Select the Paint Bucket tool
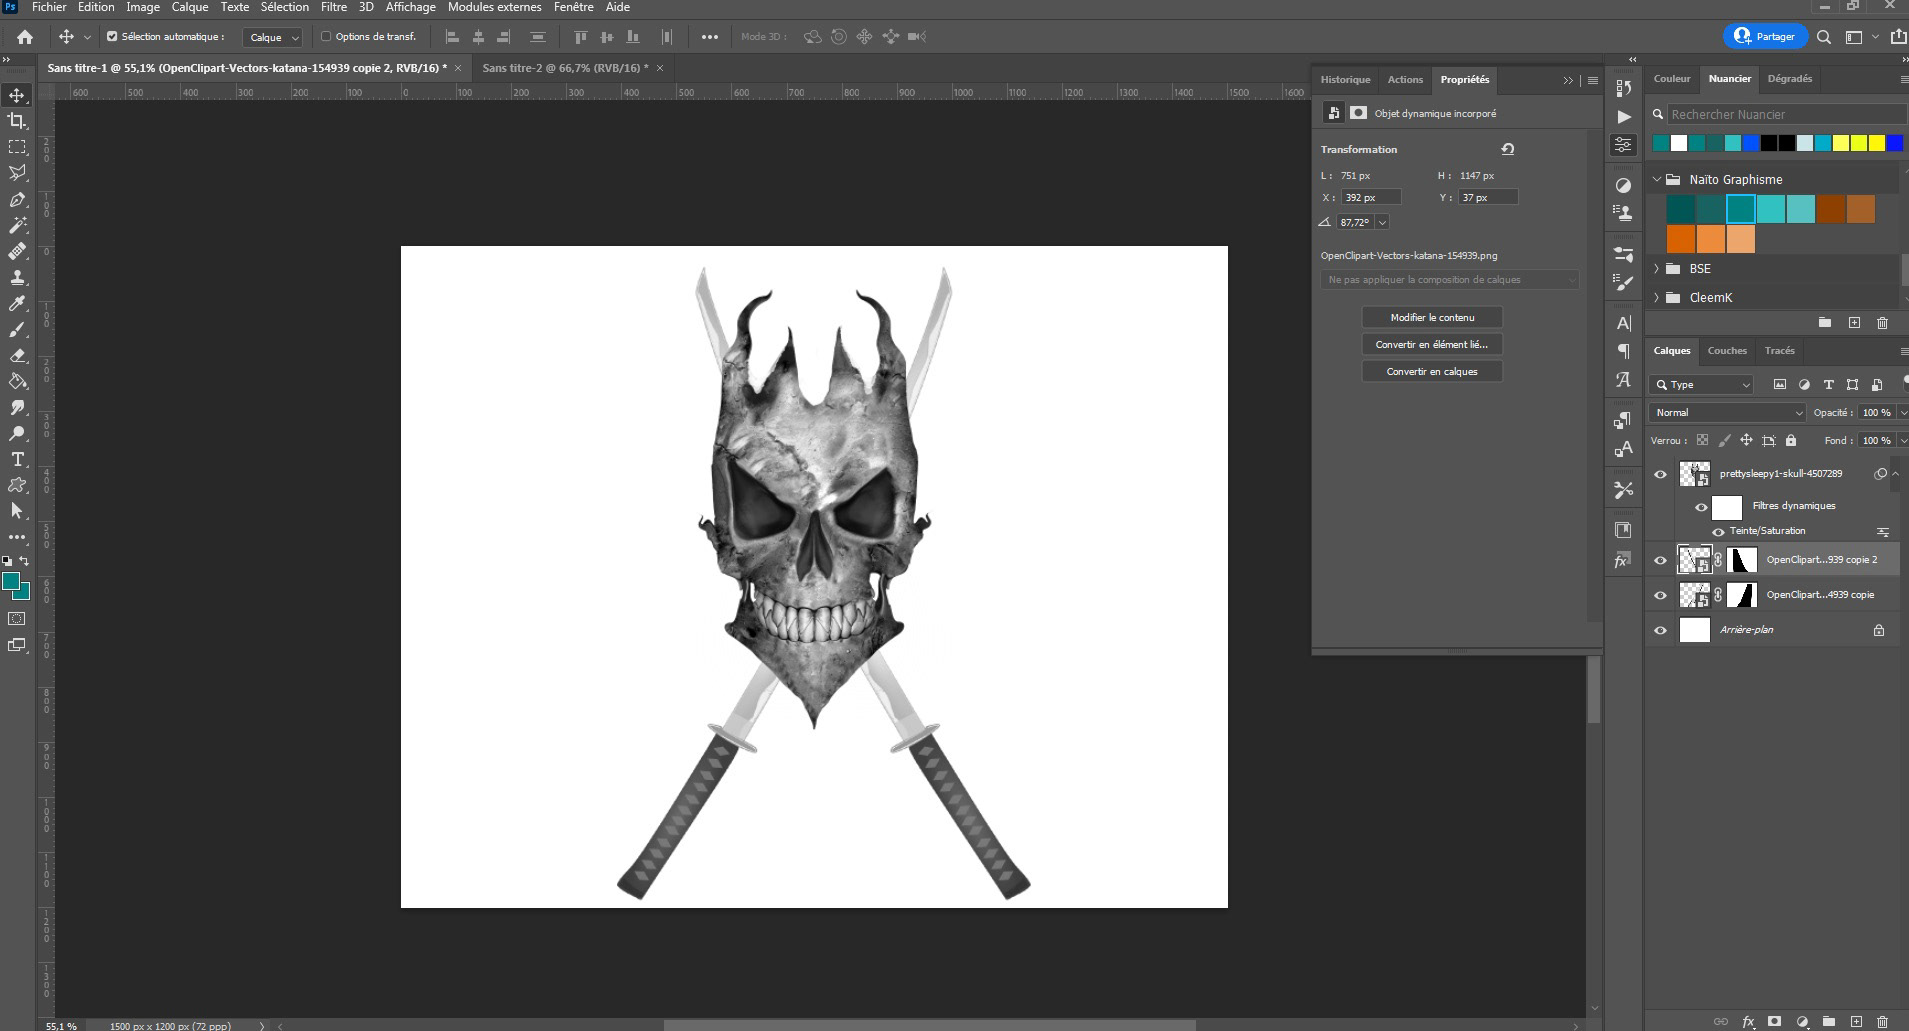 click(17, 381)
